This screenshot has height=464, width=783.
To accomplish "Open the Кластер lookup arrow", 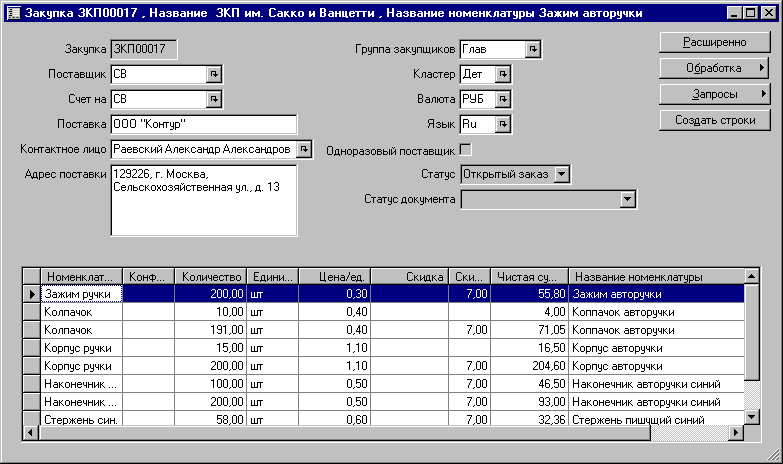I will 503,74.
